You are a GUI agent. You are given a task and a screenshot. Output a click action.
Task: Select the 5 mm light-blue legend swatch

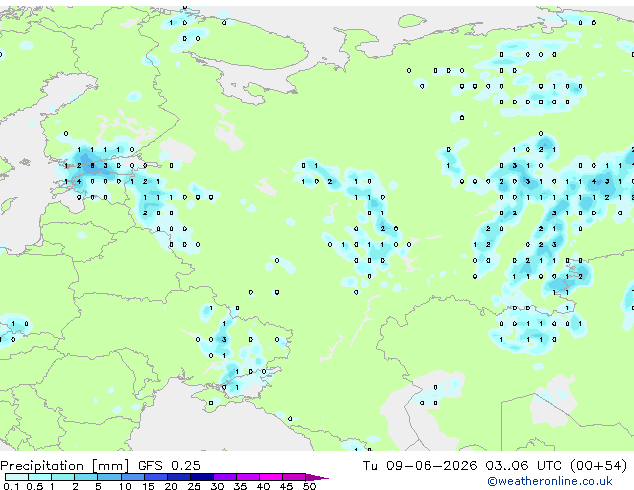109,477
